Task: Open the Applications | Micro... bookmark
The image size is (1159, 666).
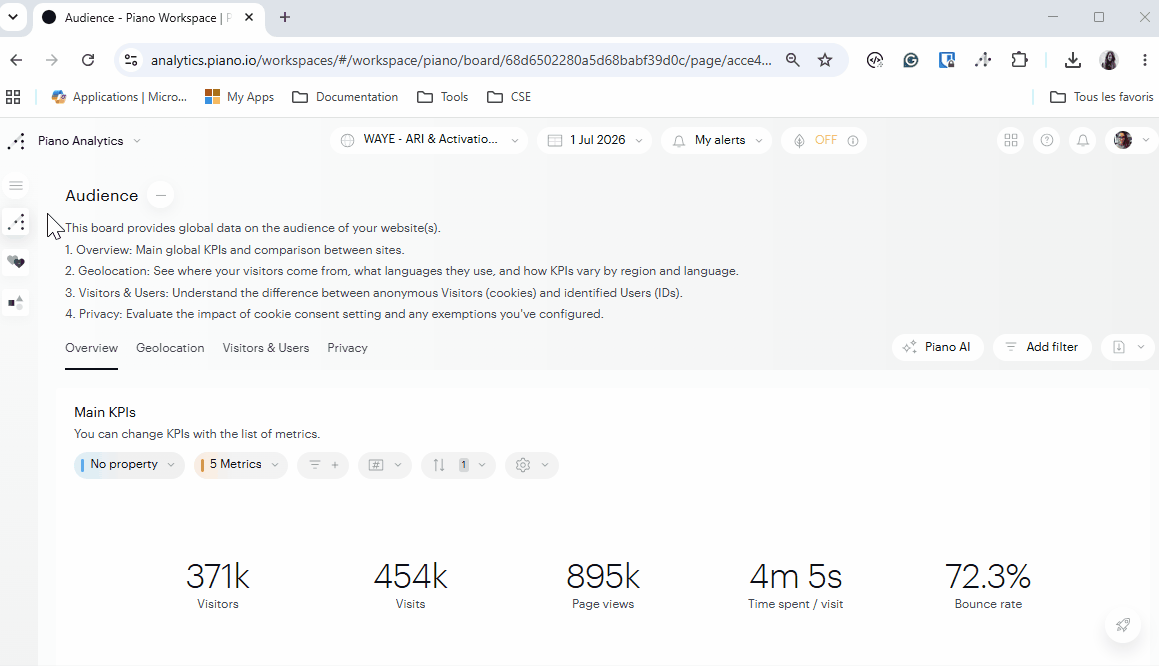Action: [x=119, y=97]
